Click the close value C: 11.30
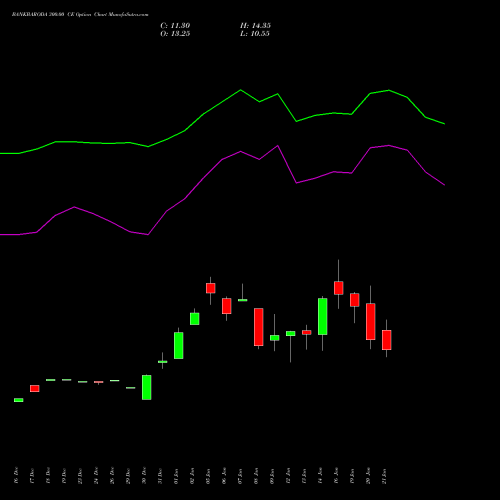 (175, 26)
